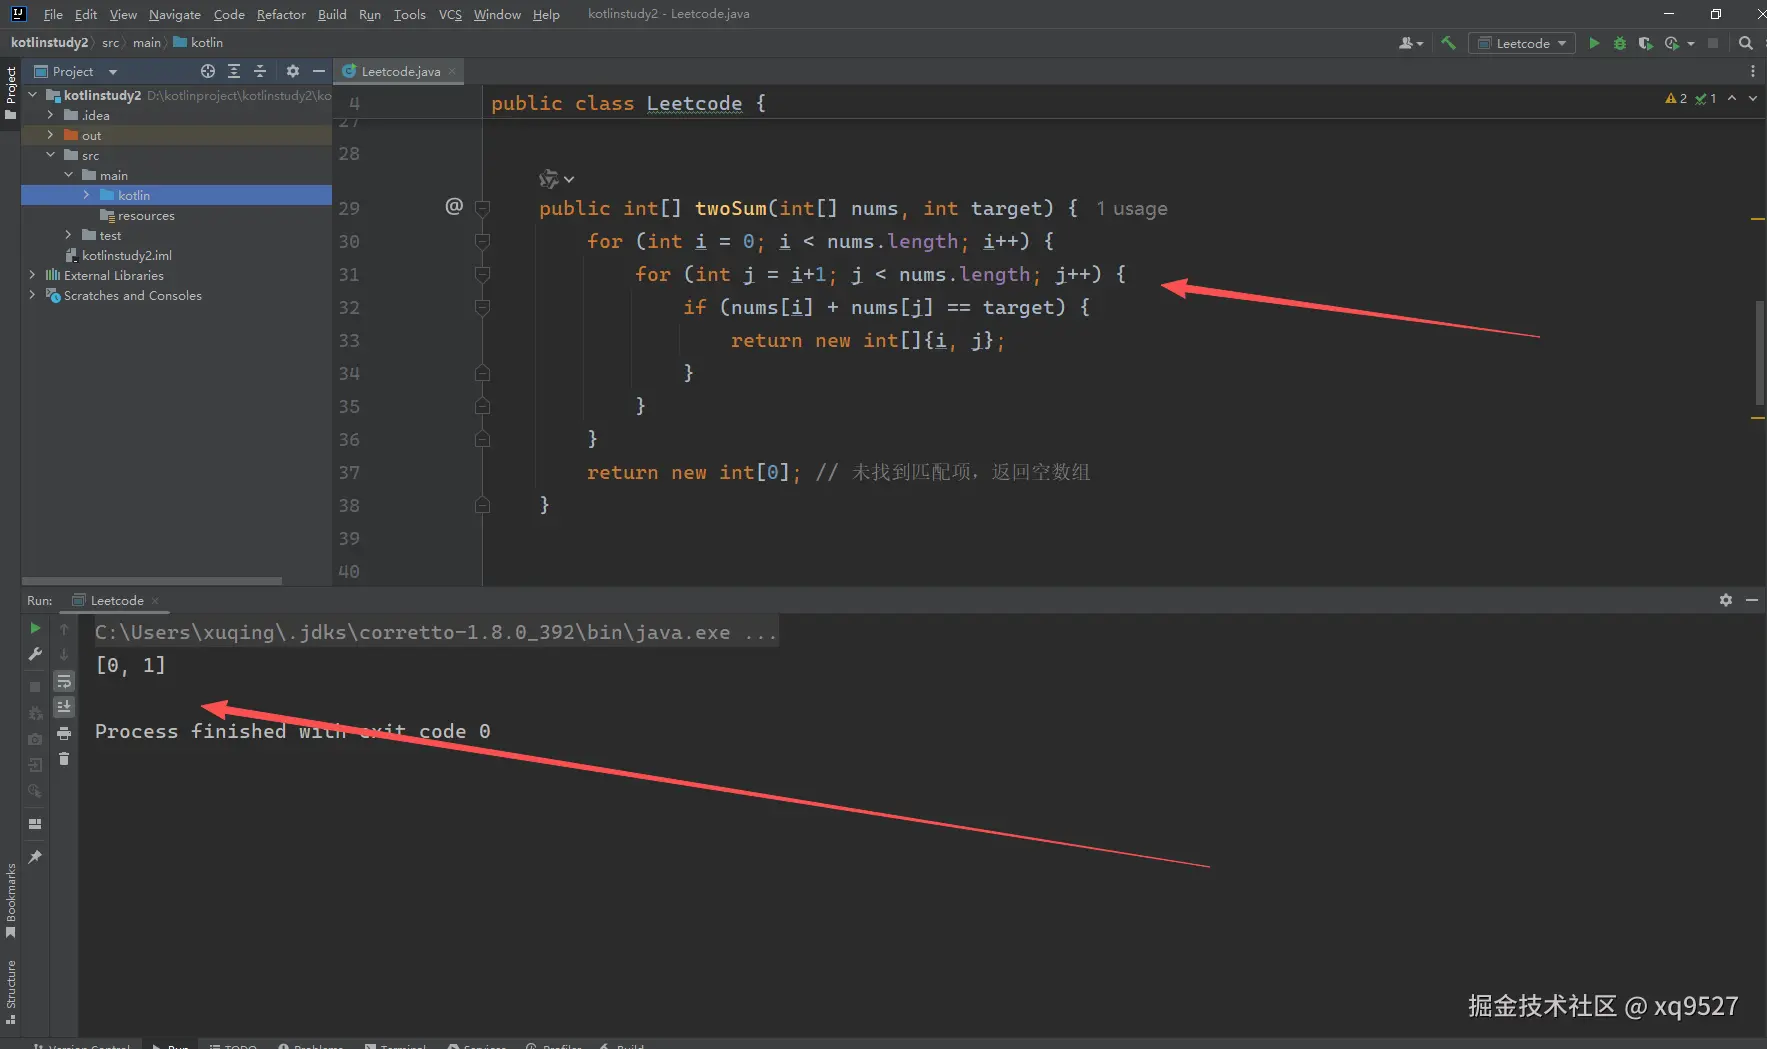Image resolution: width=1767 pixels, height=1049 pixels.
Task: Toggle soft-wrap in the Run console
Action: click(x=64, y=681)
